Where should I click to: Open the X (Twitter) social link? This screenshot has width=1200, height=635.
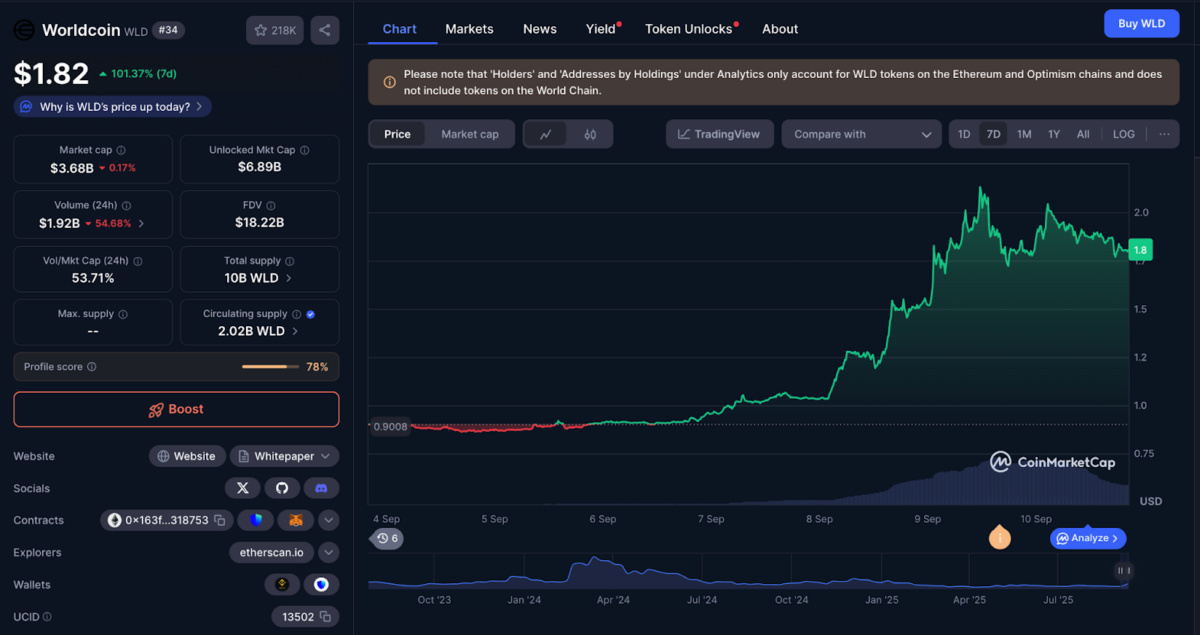click(x=243, y=488)
